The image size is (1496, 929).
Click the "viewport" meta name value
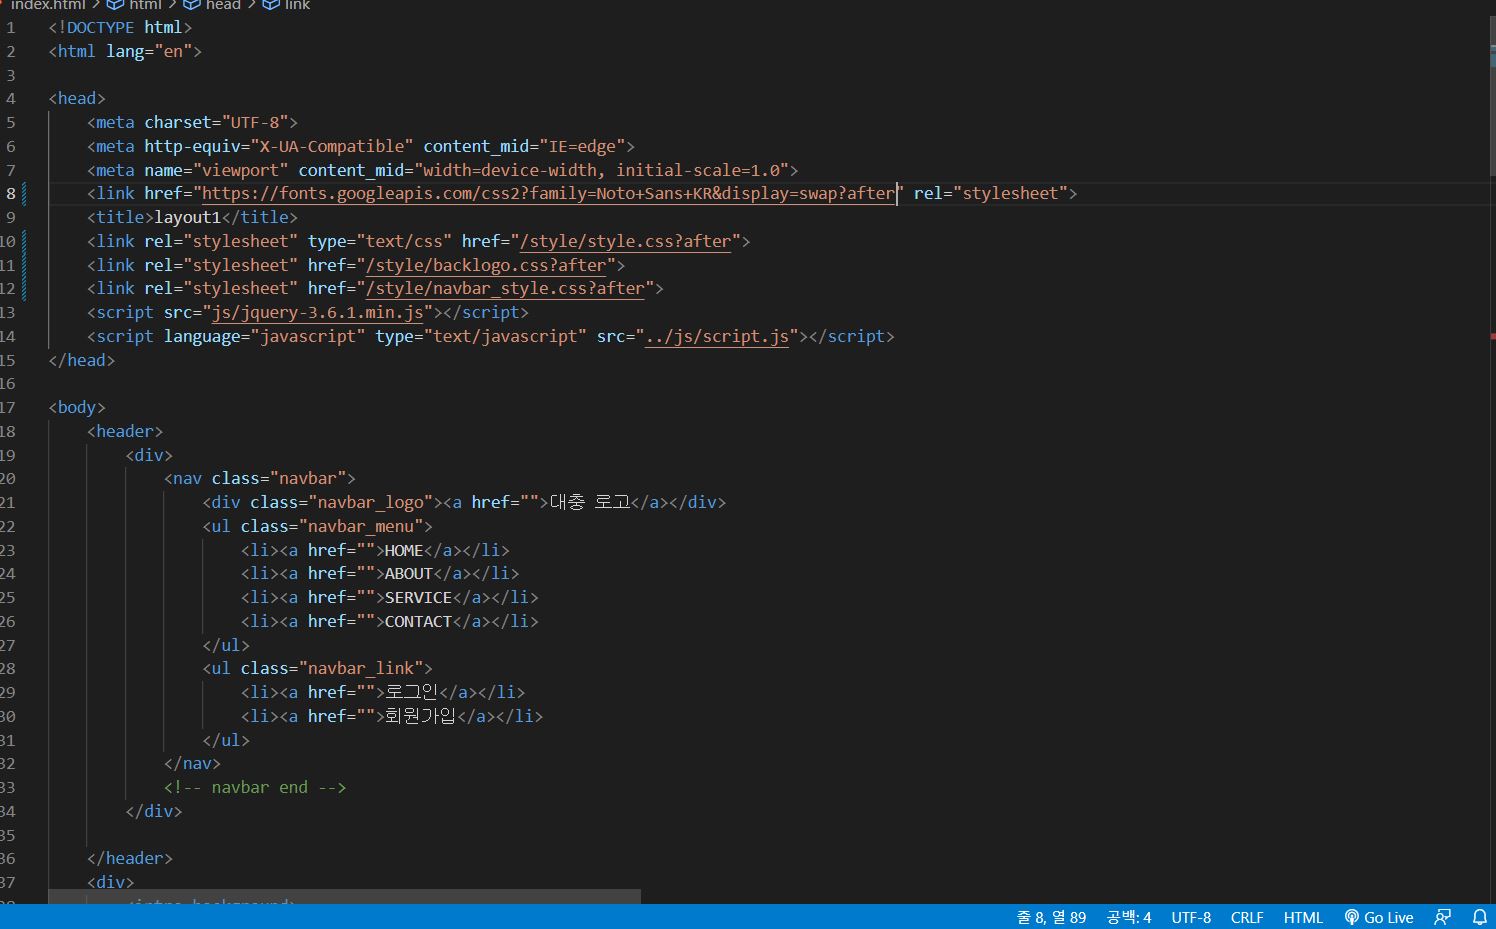point(241,170)
